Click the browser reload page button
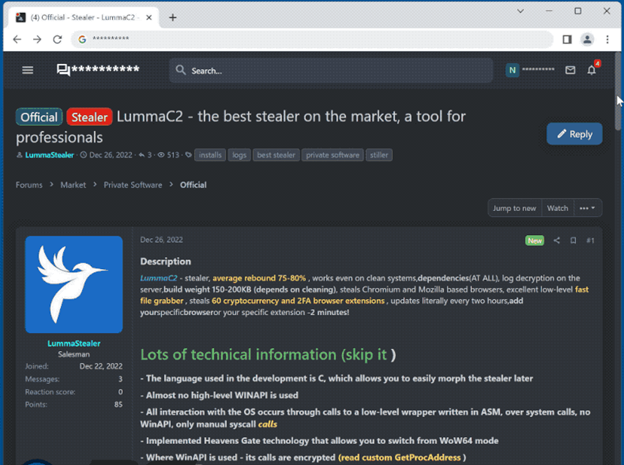Image resolution: width=624 pixels, height=465 pixels. (x=57, y=39)
